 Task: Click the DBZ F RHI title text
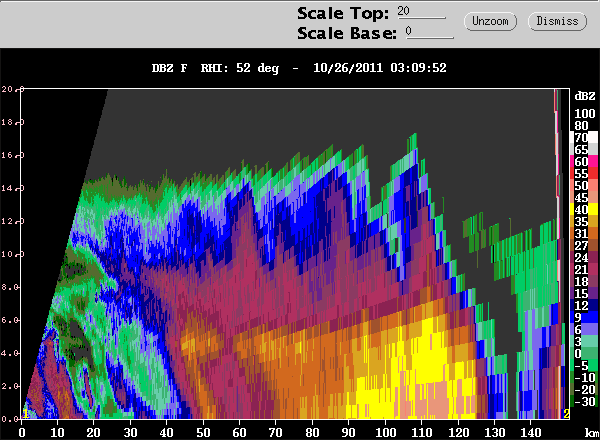[299, 68]
